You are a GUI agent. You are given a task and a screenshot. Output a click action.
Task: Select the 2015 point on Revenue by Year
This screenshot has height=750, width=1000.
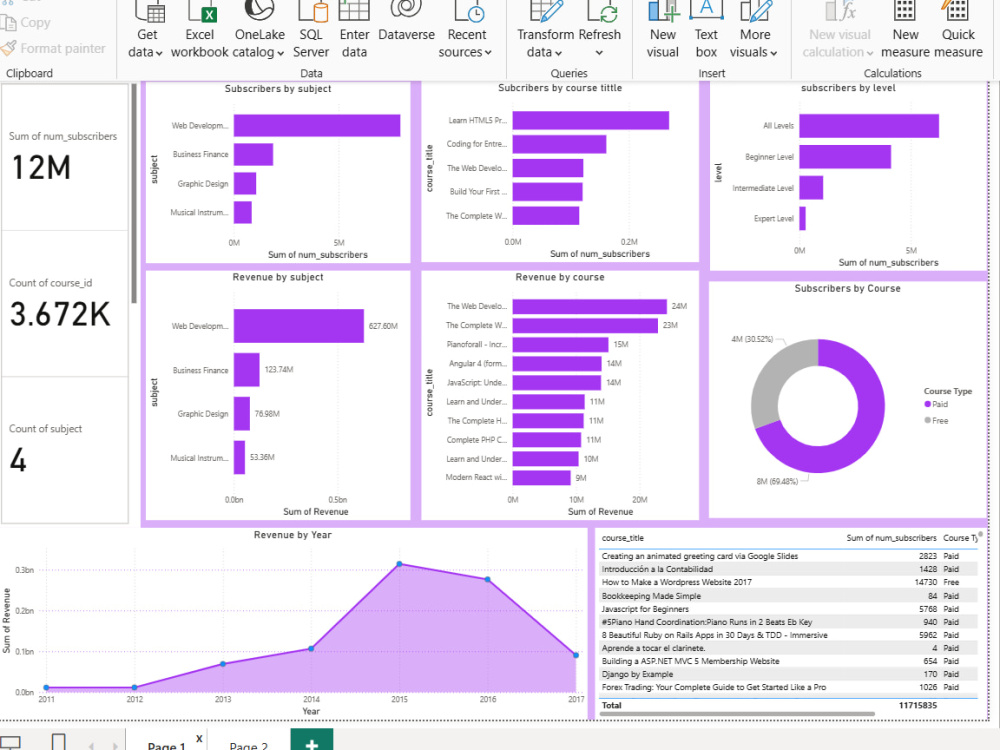[x=399, y=564]
